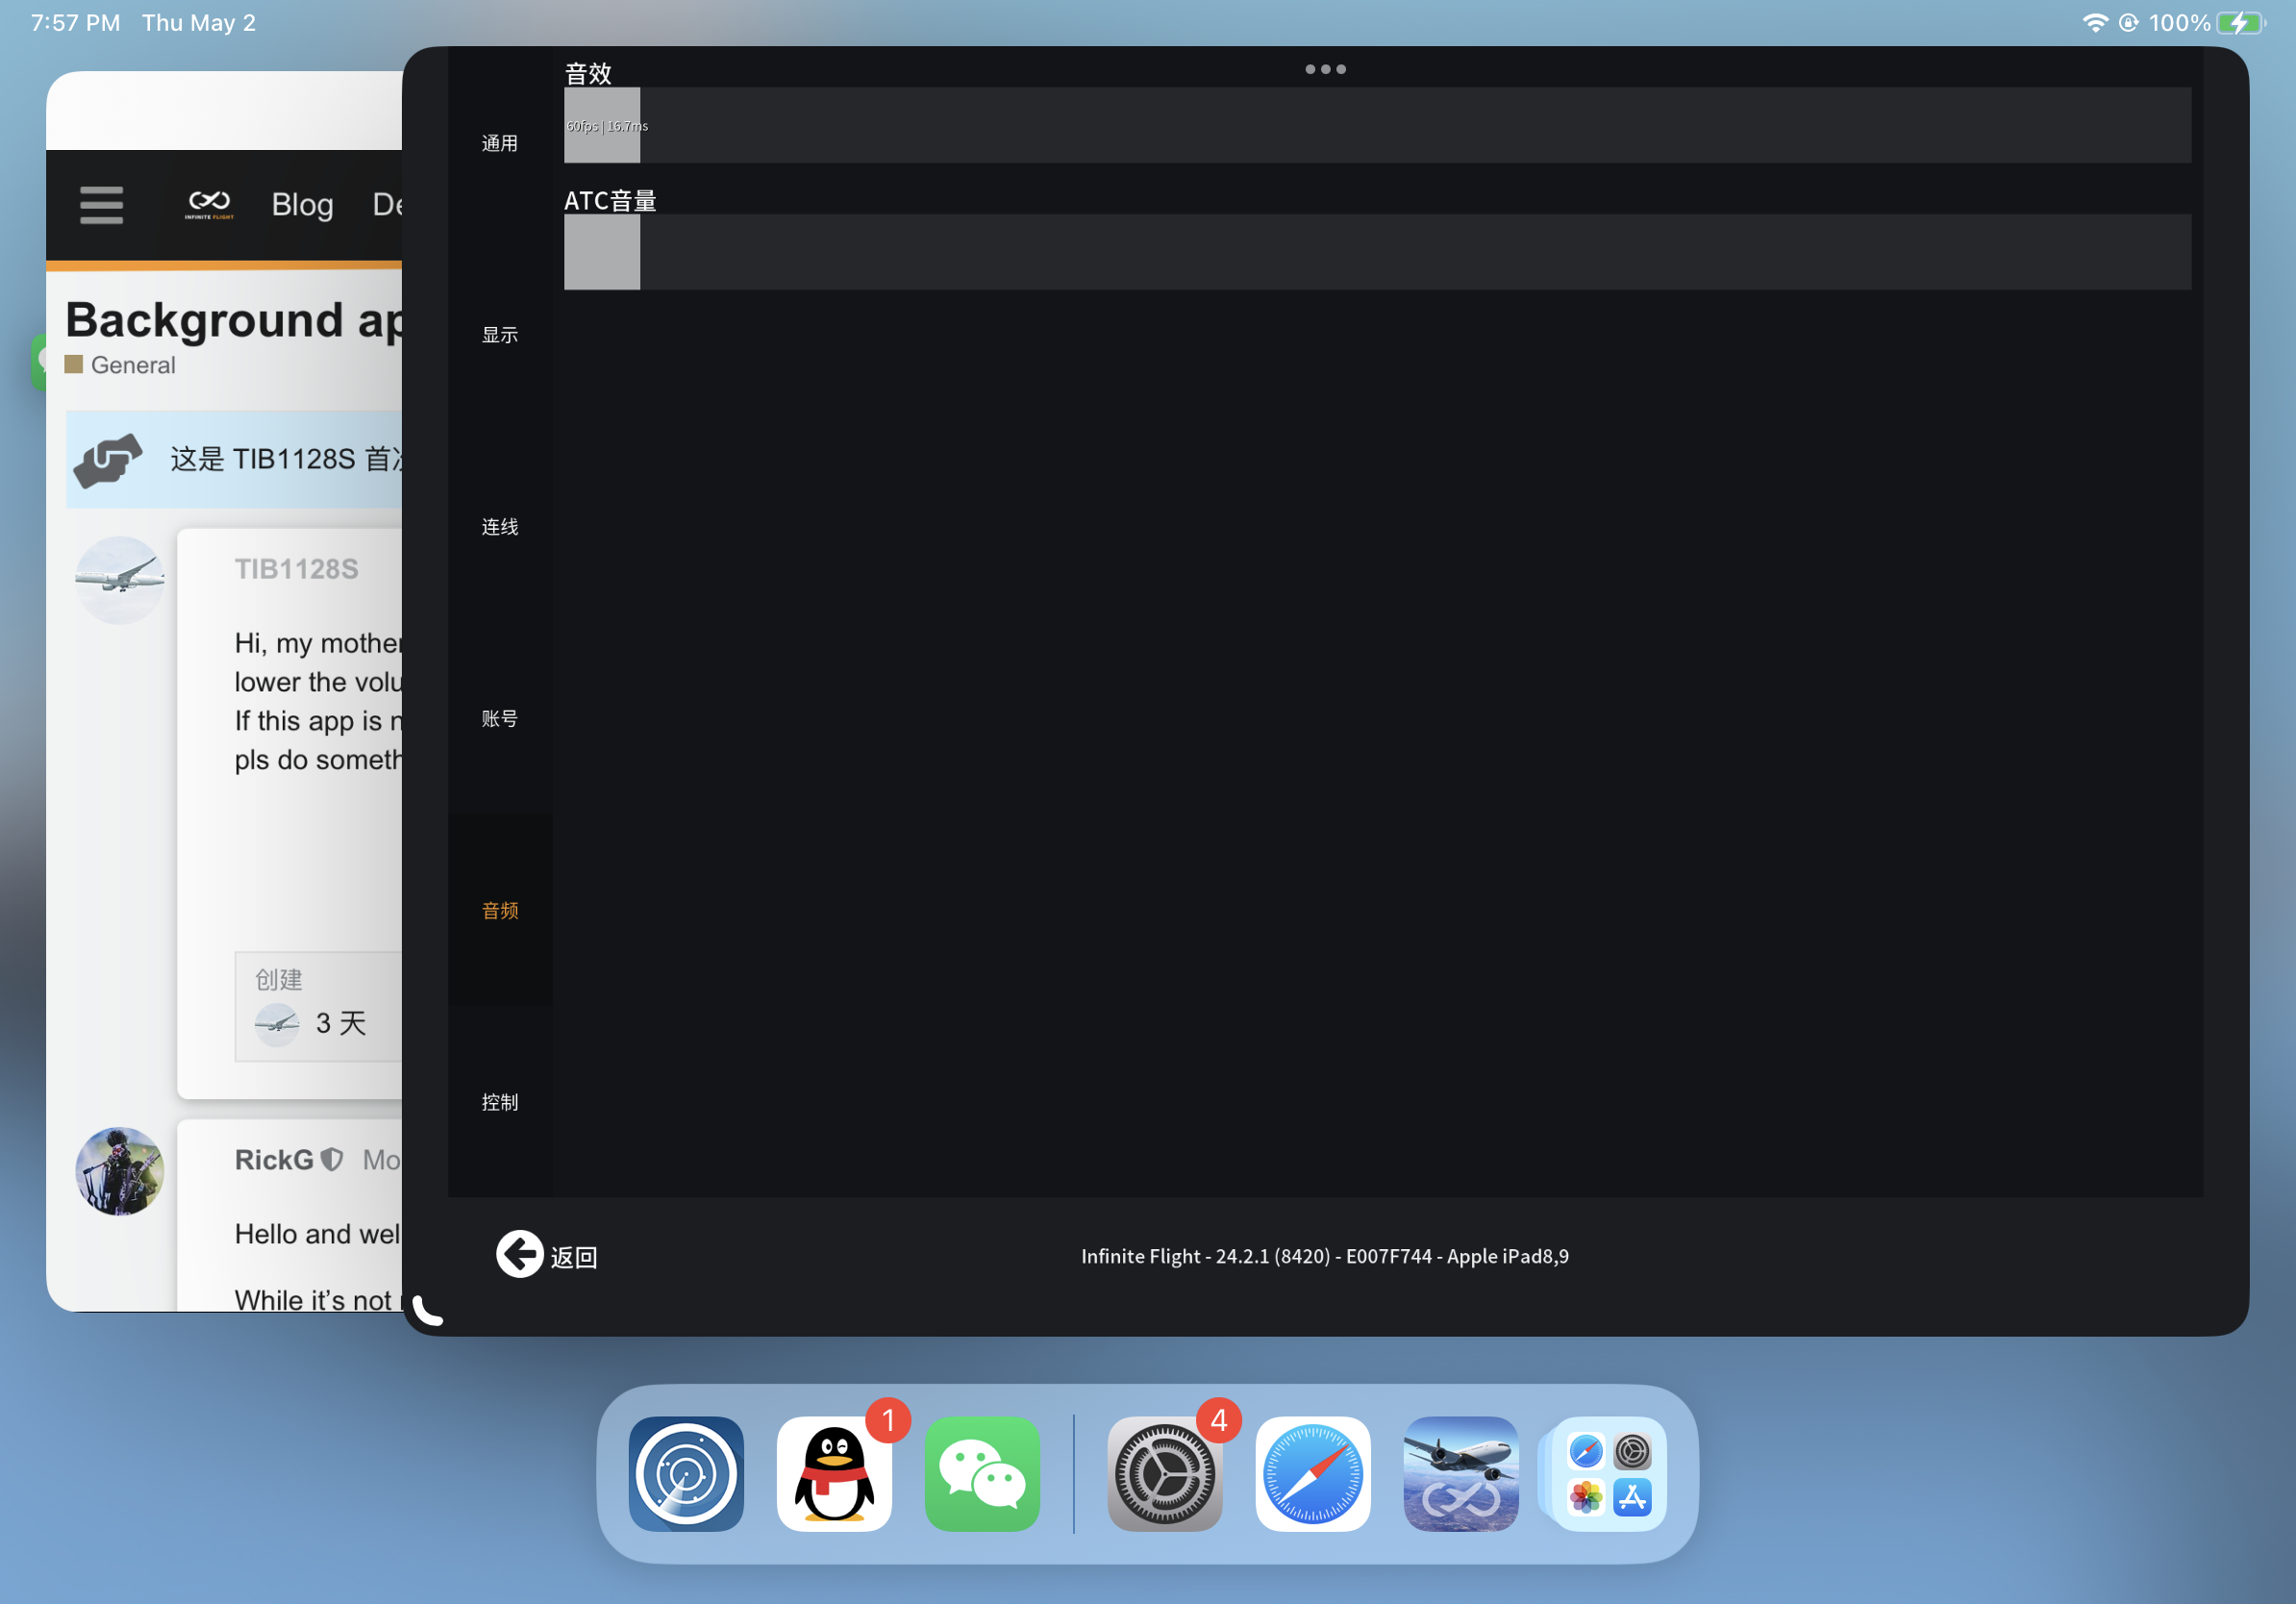Launch Infinite Flight app from dock

pos(1460,1473)
